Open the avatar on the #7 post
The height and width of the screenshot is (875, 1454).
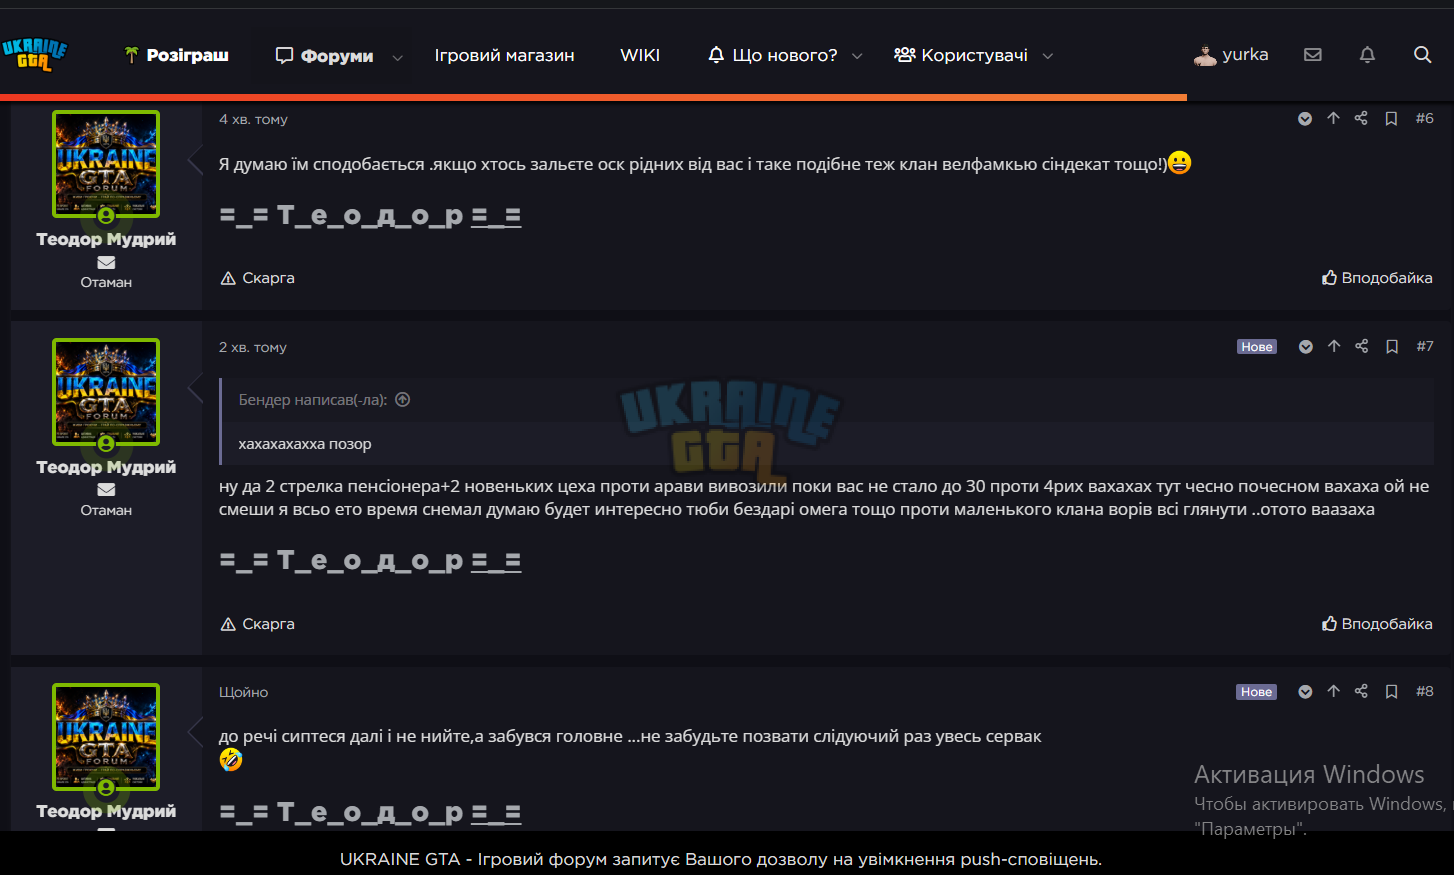coord(106,392)
